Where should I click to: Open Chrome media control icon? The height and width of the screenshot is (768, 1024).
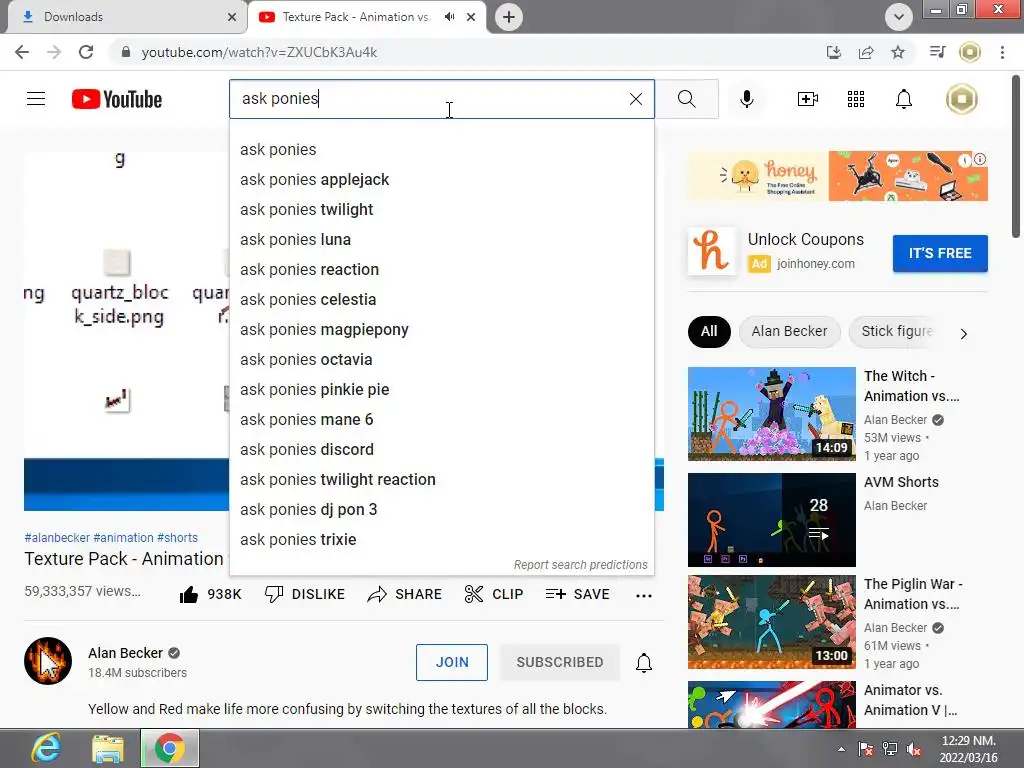click(x=937, y=52)
